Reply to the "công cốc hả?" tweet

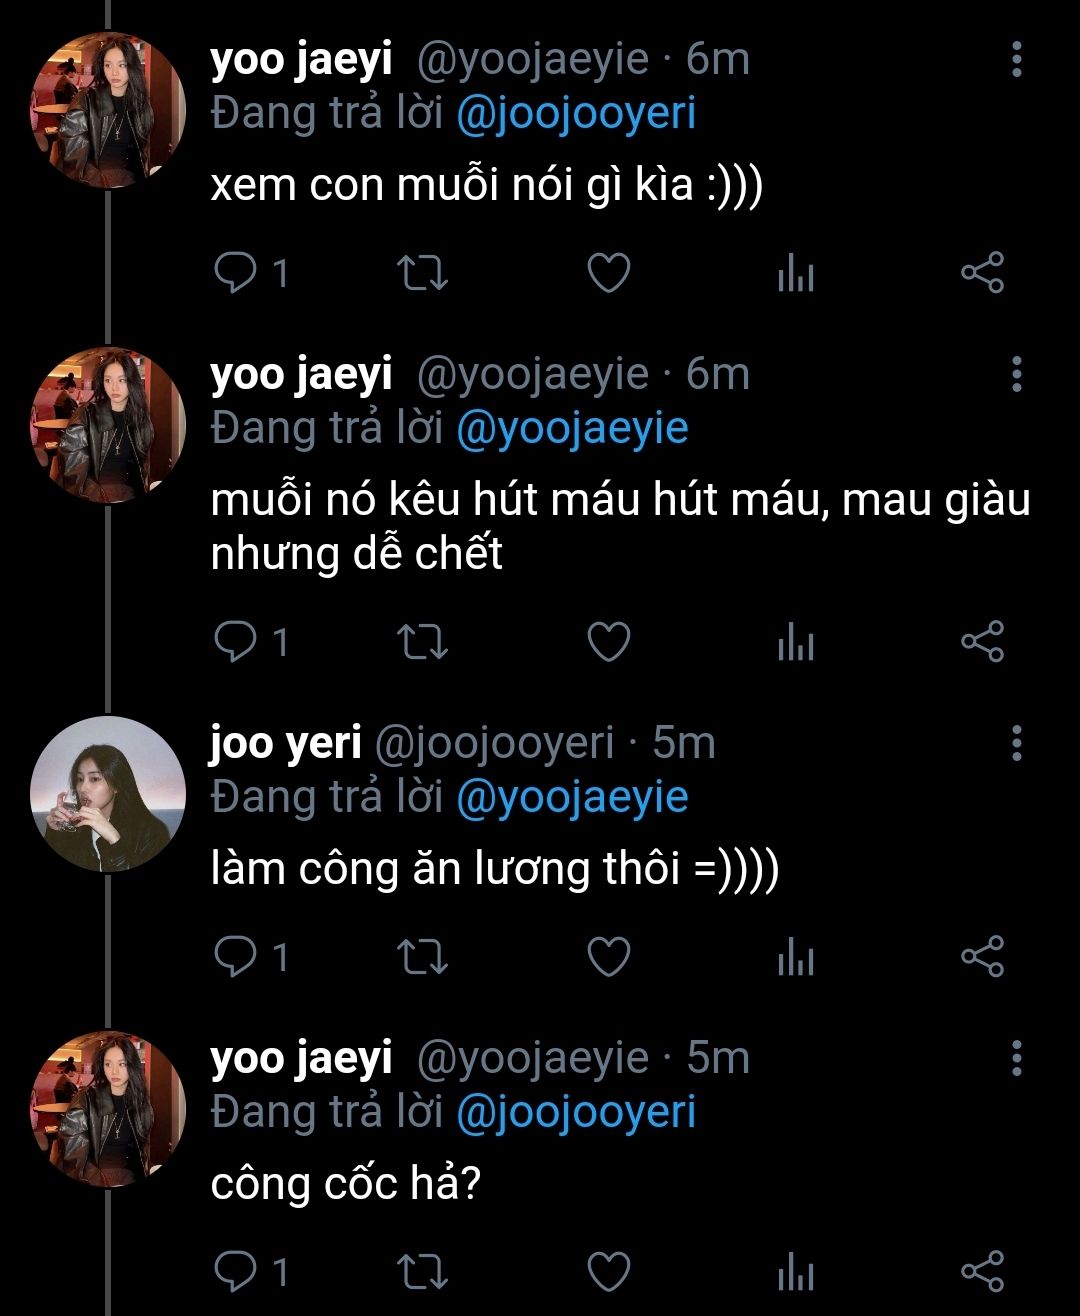[x=237, y=1271]
